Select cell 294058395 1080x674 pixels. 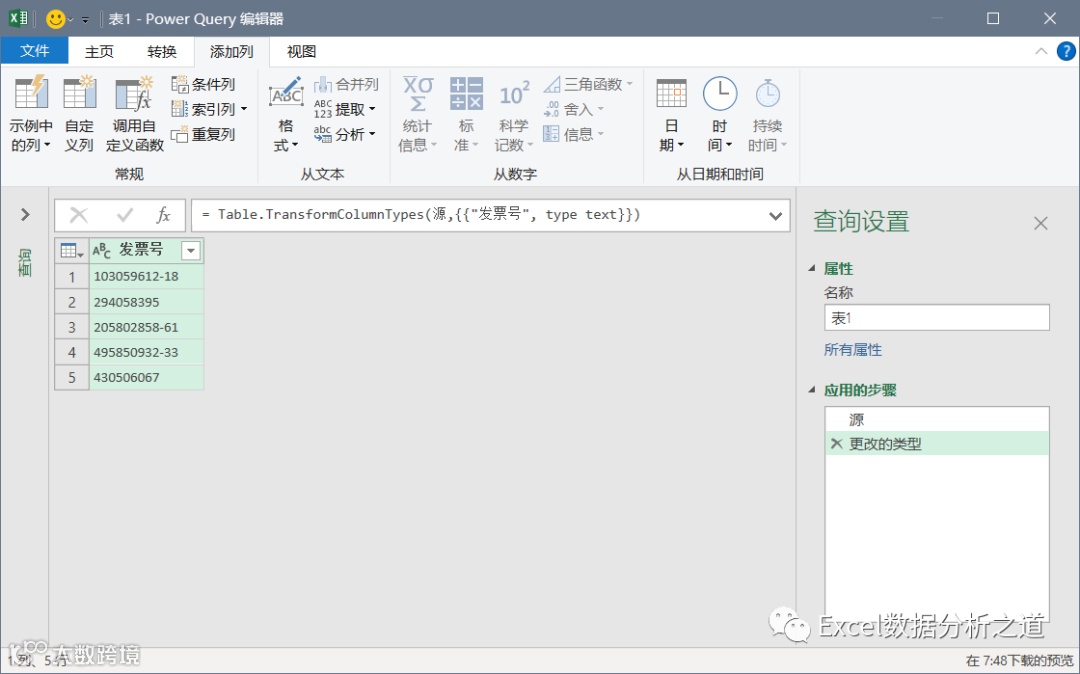pyautogui.click(x=147, y=302)
